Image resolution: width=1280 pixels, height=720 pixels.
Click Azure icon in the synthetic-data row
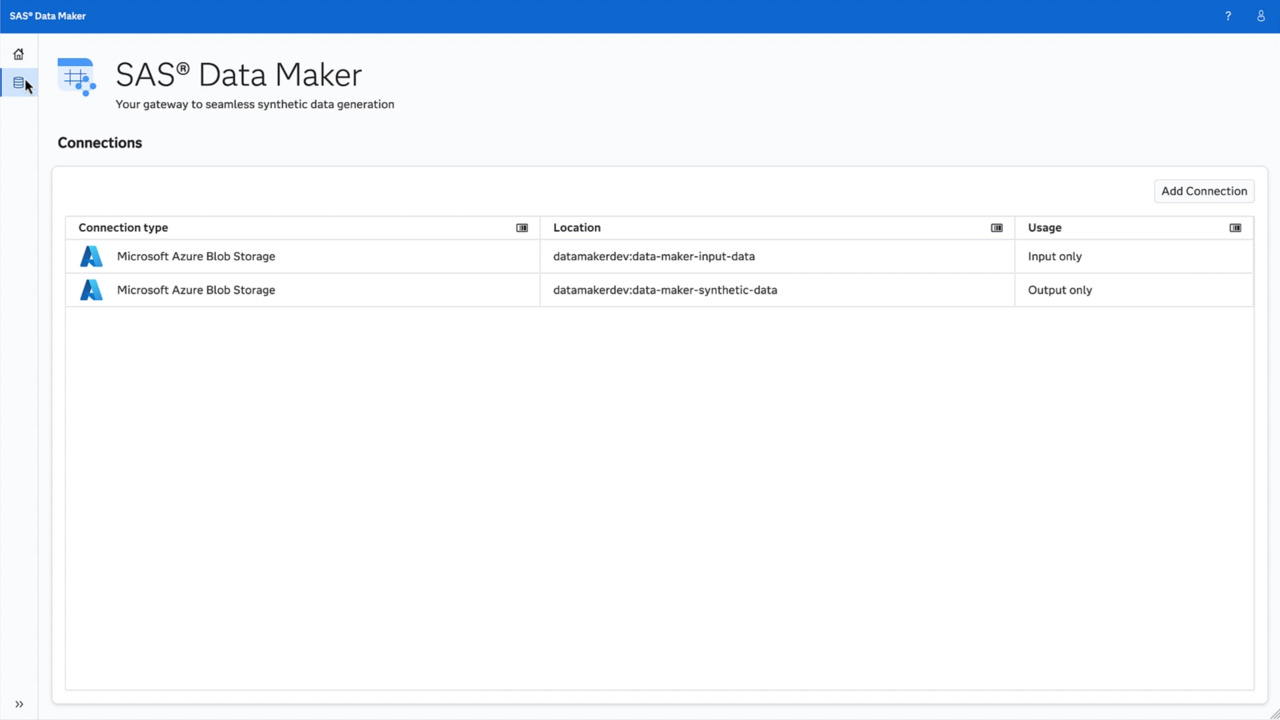click(x=91, y=290)
